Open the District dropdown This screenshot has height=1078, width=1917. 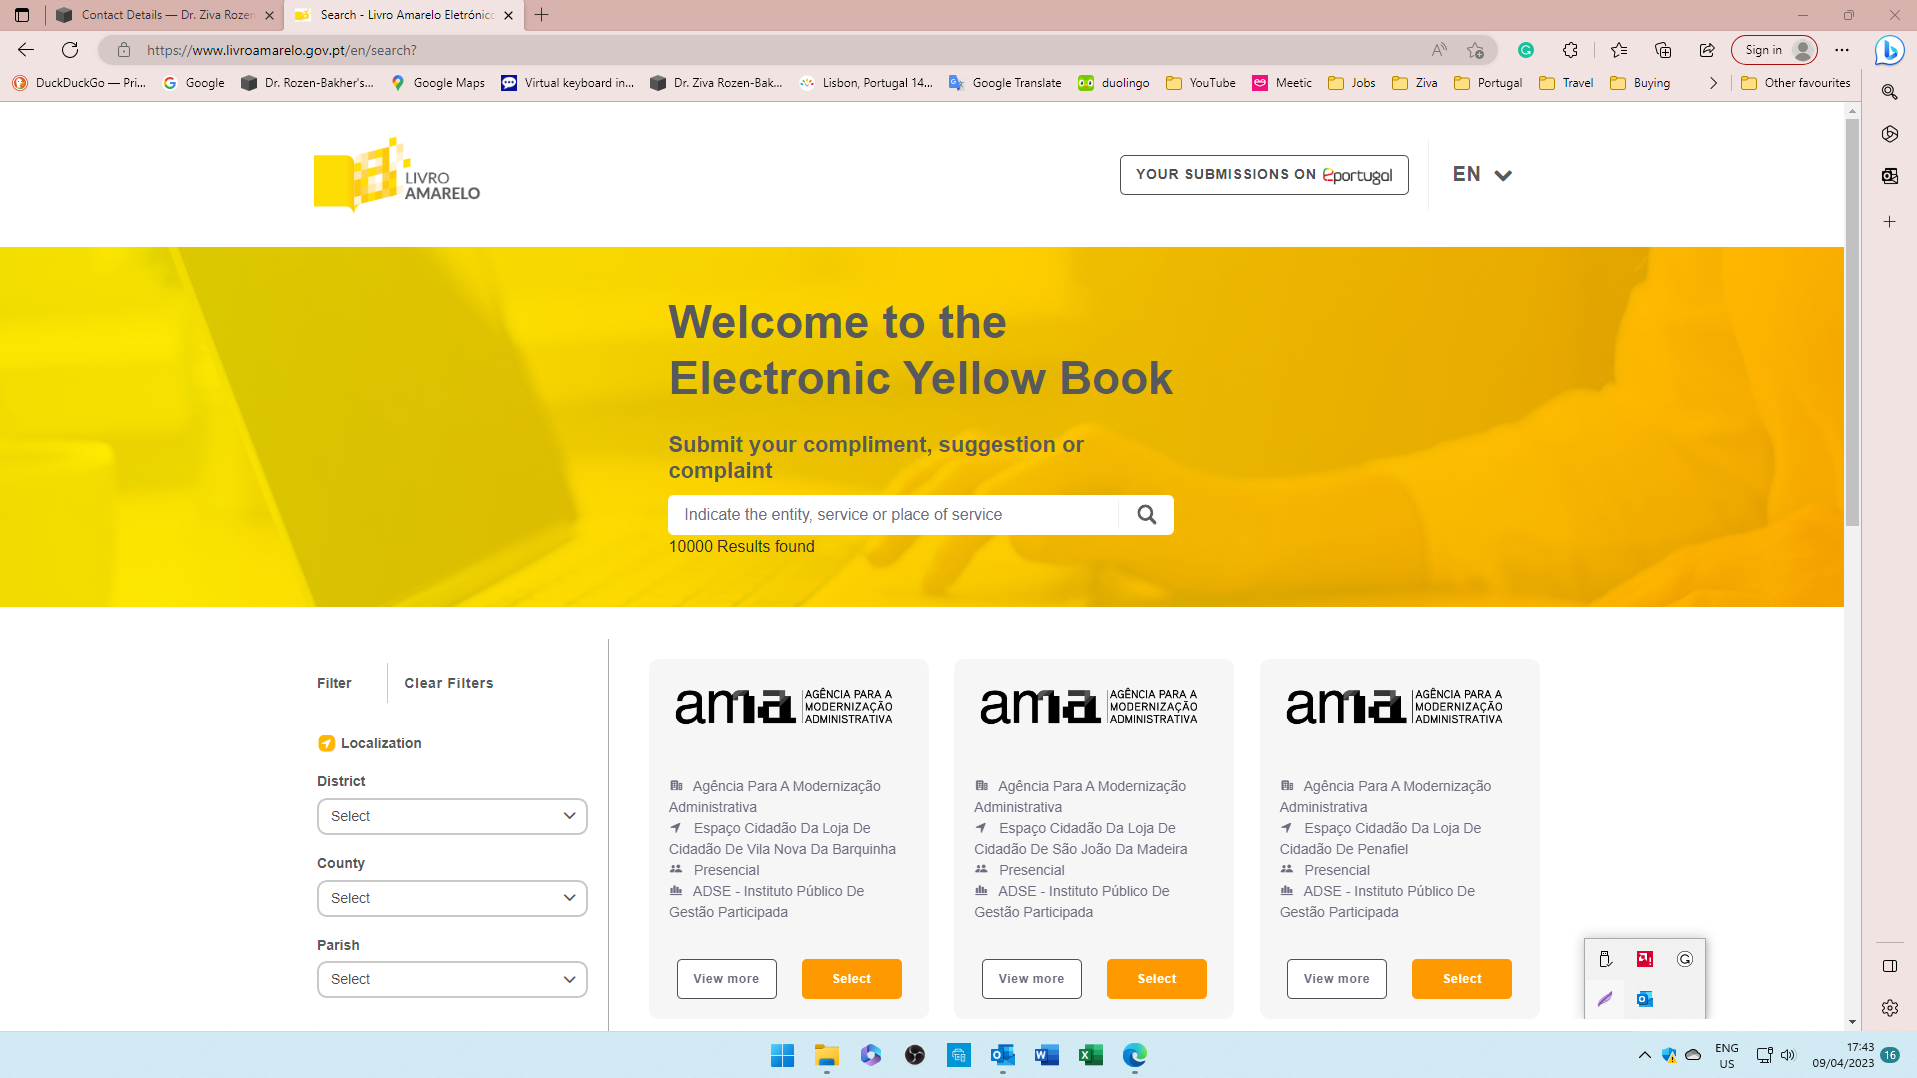coord(452,816)
